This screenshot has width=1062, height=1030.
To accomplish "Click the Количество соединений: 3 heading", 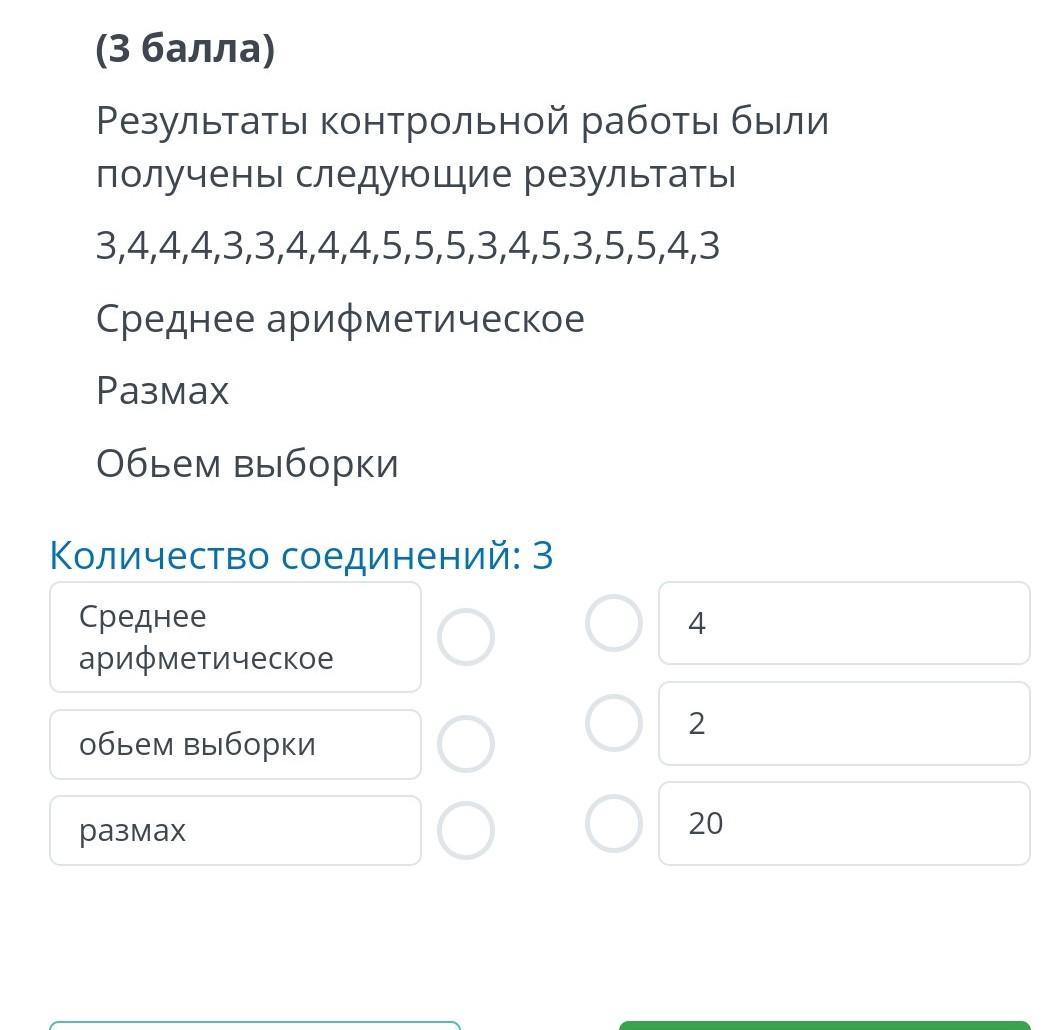I will (301, 555).
